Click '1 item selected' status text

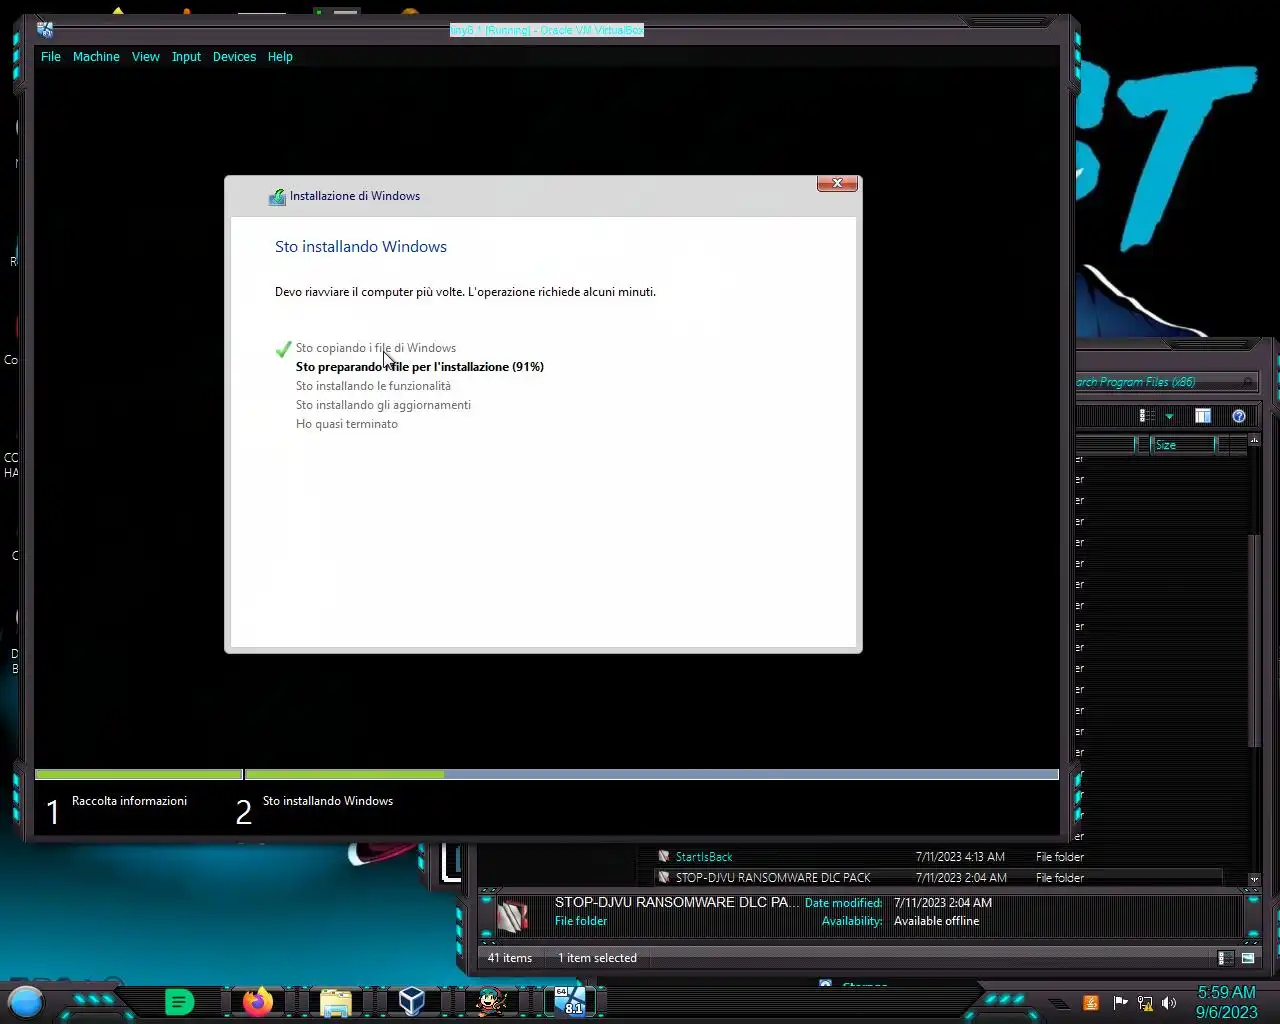(597, 958)
